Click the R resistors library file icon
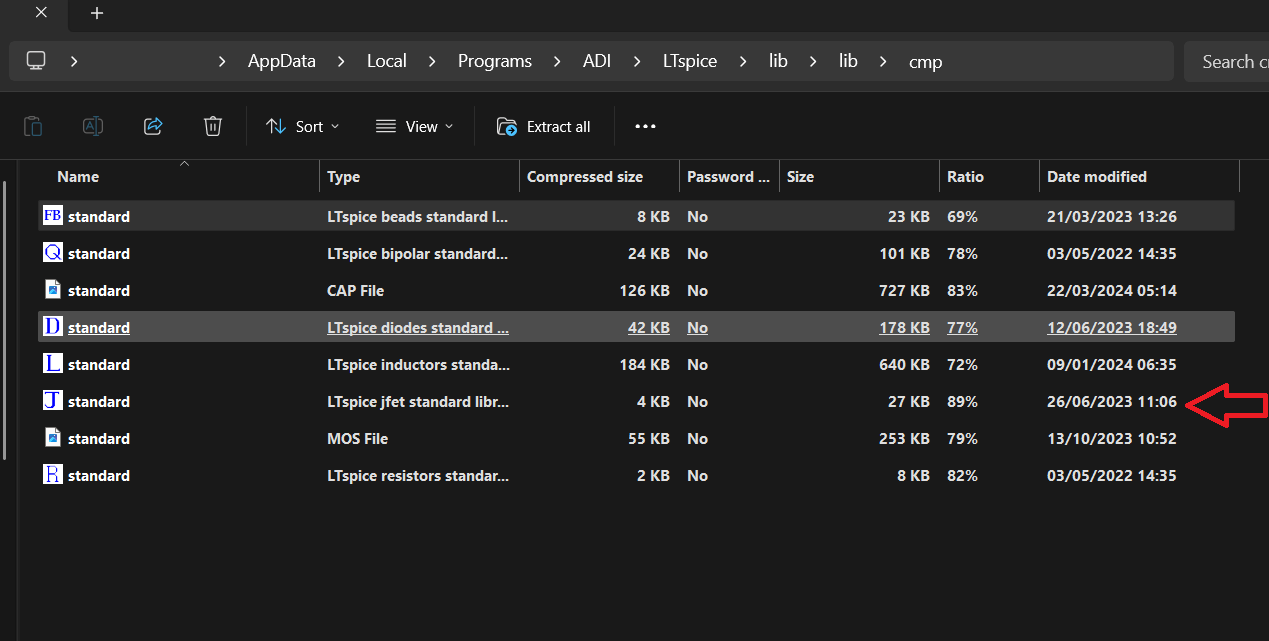 pyautogui.click(x=53, y=475)
